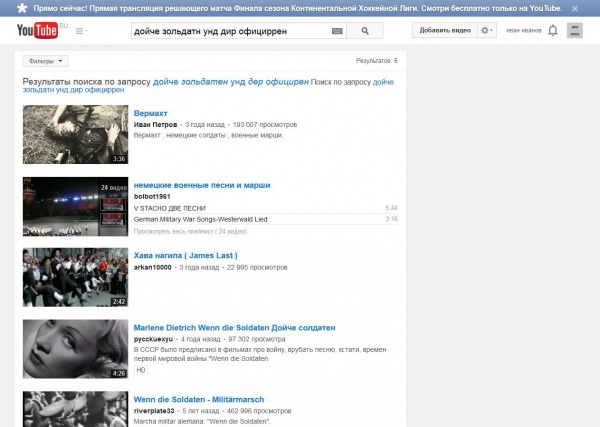Open the Militärmarsch video thumbnail
The height and width of the screenshot is (427, 600).
click(x=75, y=409)
